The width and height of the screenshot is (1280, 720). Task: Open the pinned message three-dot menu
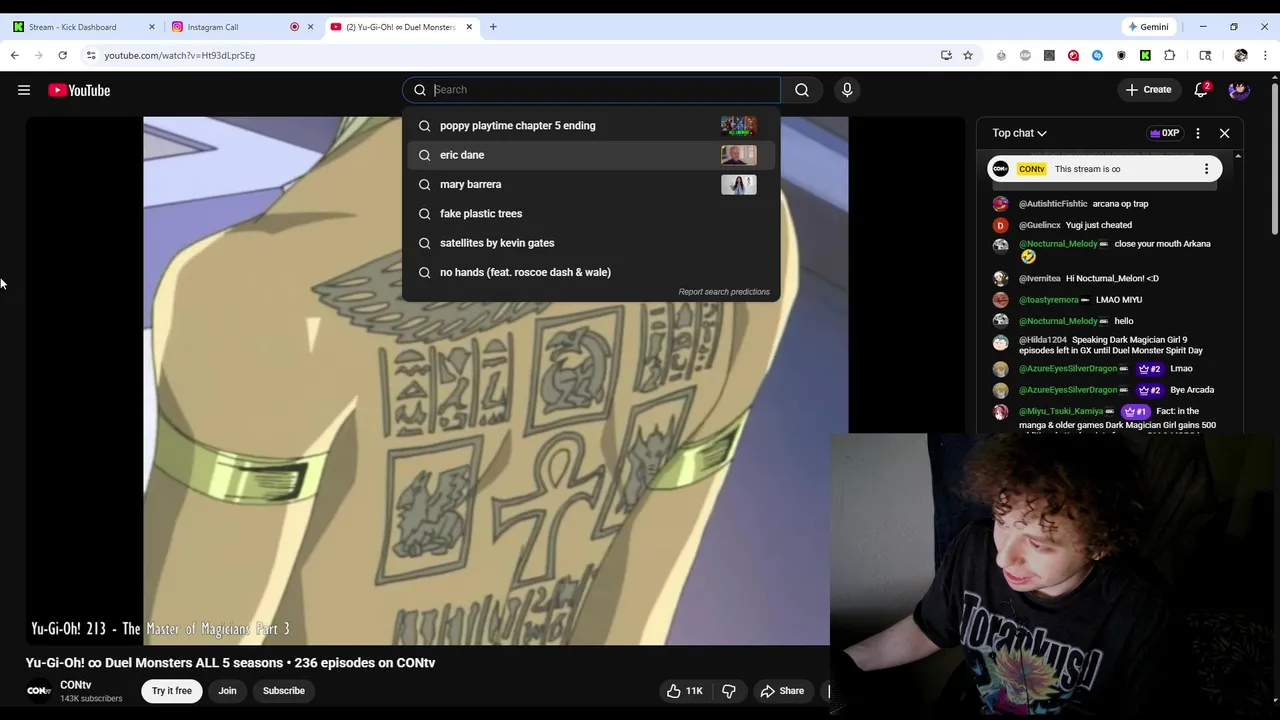pyautogui.click(x=1206, y=169)
